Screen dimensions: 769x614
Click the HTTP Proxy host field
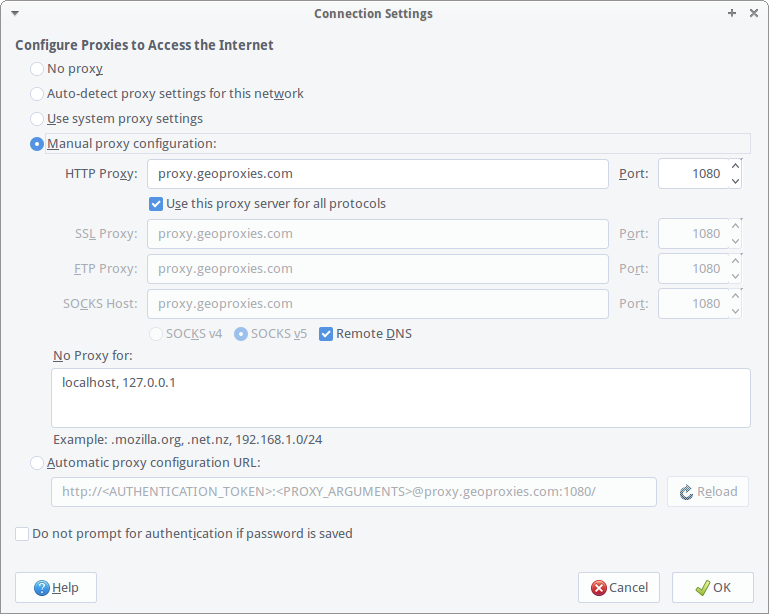(x=378, y=174)
